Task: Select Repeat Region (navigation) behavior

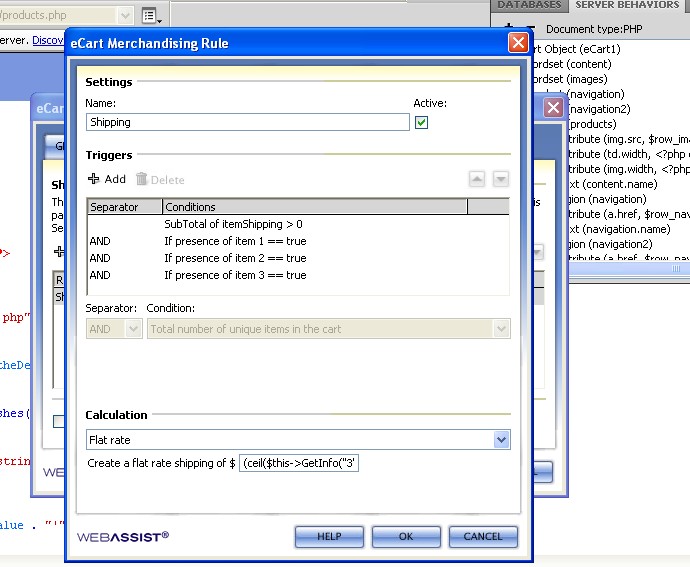Action: (x=607, y=199)
